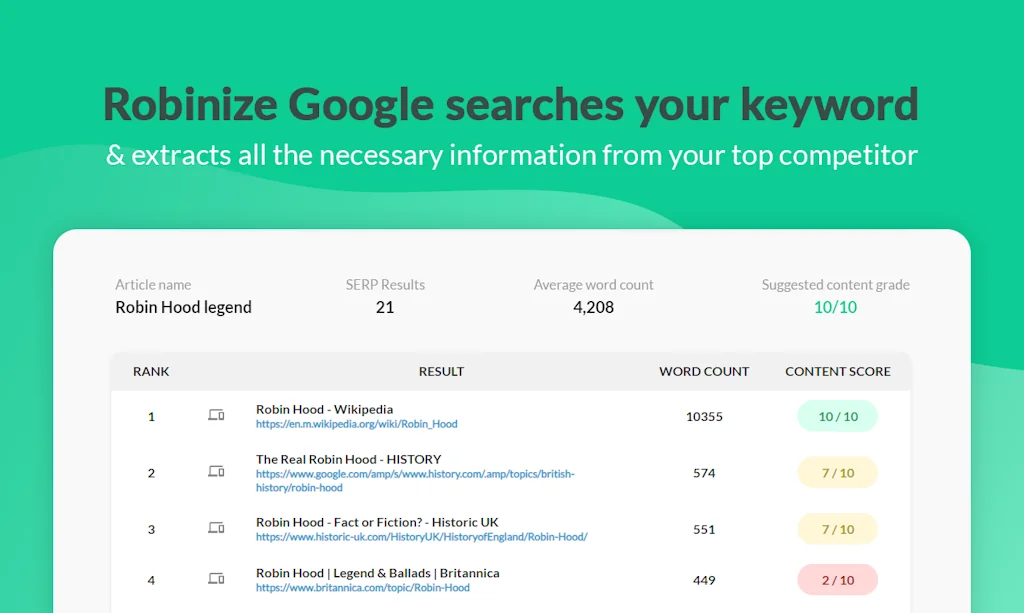Sort by the CONTENT SCORE column header

coord(837,371)
